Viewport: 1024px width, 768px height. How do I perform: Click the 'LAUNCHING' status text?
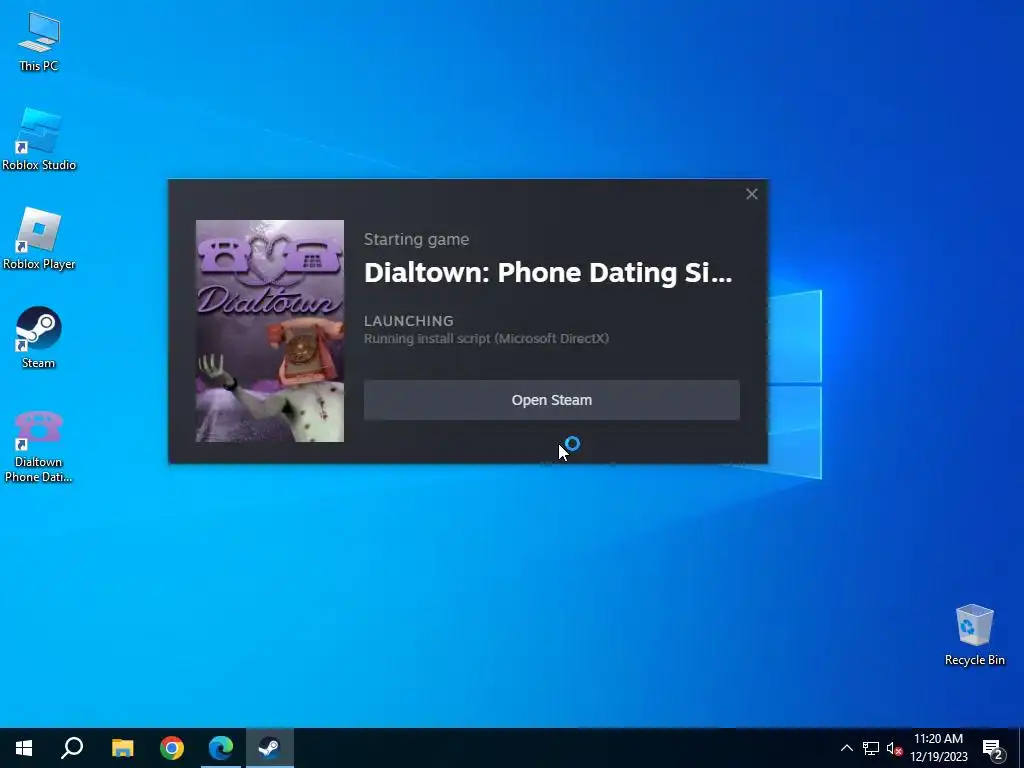tap(409, 321)
